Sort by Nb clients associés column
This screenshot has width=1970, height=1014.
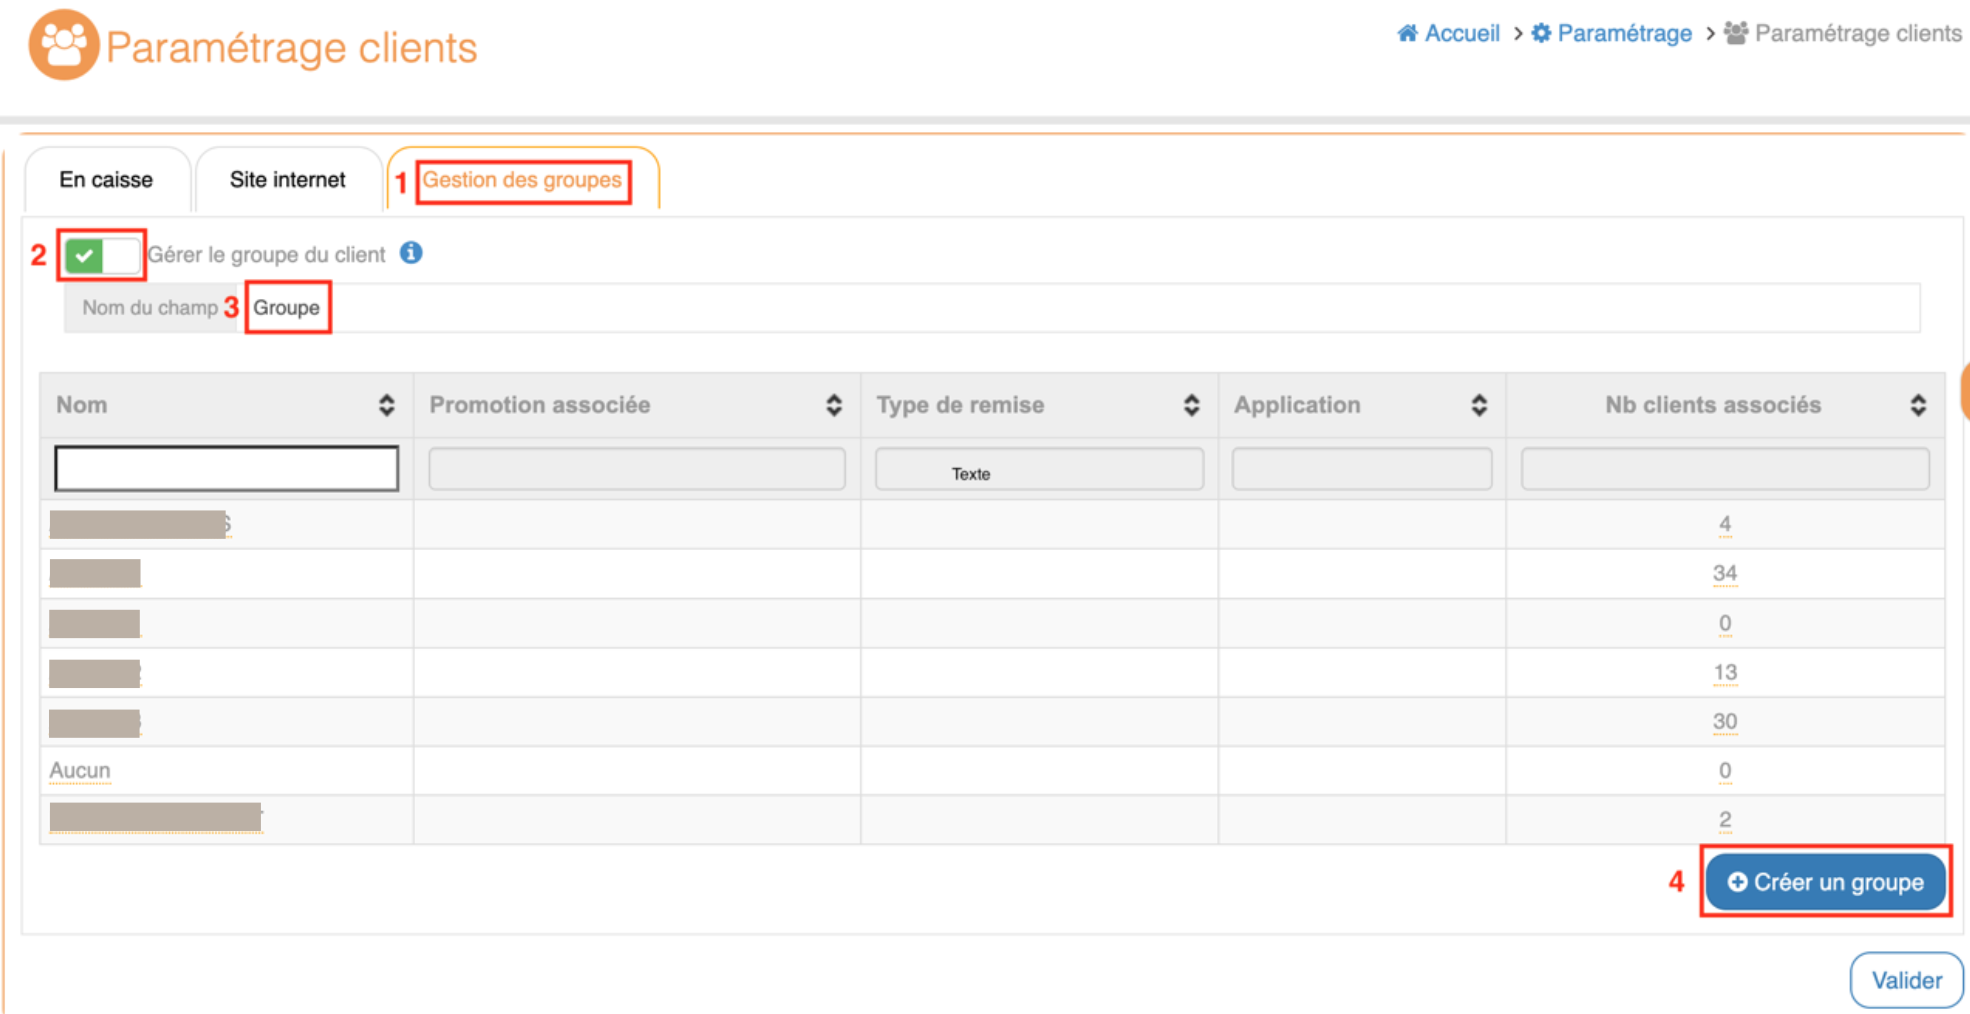[1917, 405]
